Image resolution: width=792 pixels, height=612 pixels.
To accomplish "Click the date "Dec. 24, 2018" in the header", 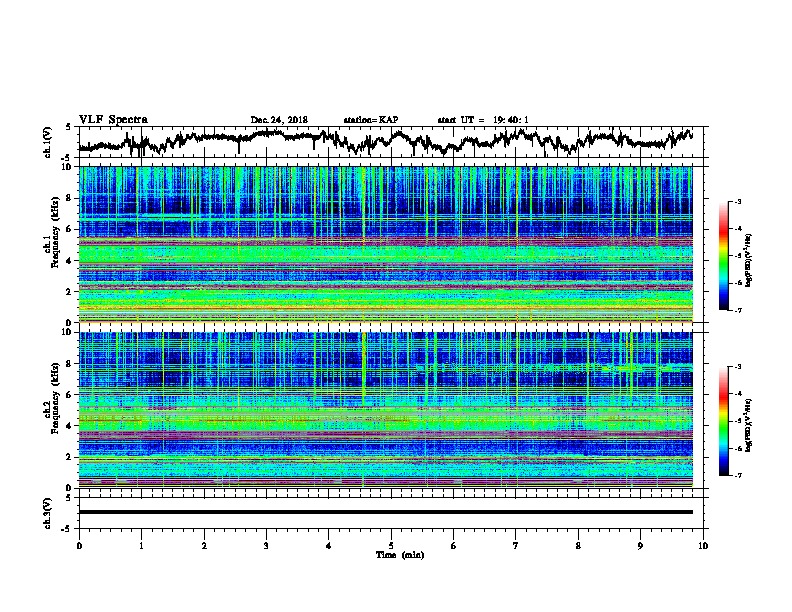I will click(279, 120).
